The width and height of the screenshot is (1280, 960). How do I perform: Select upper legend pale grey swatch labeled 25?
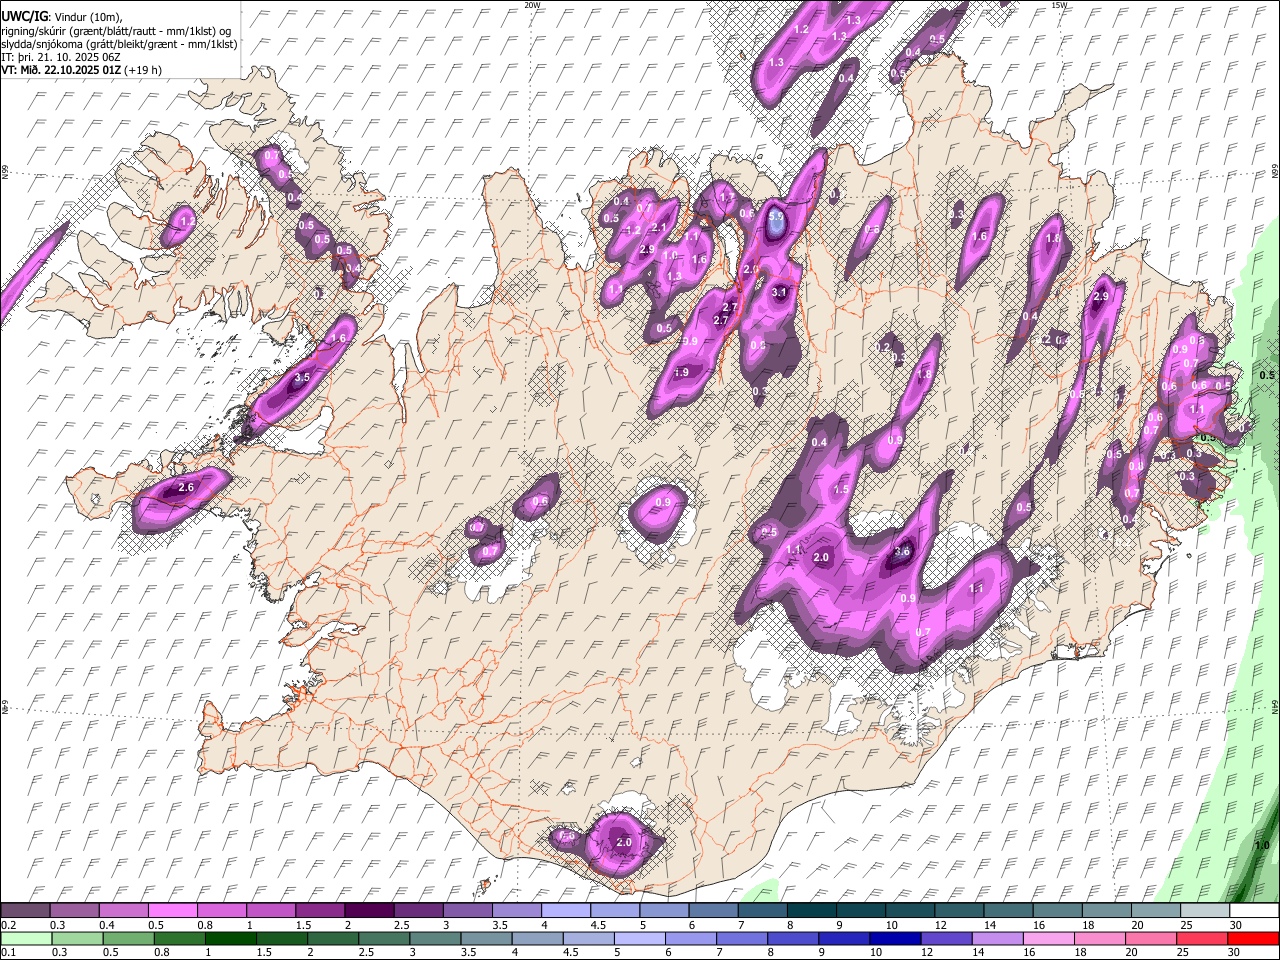(x=1205, y=910)
